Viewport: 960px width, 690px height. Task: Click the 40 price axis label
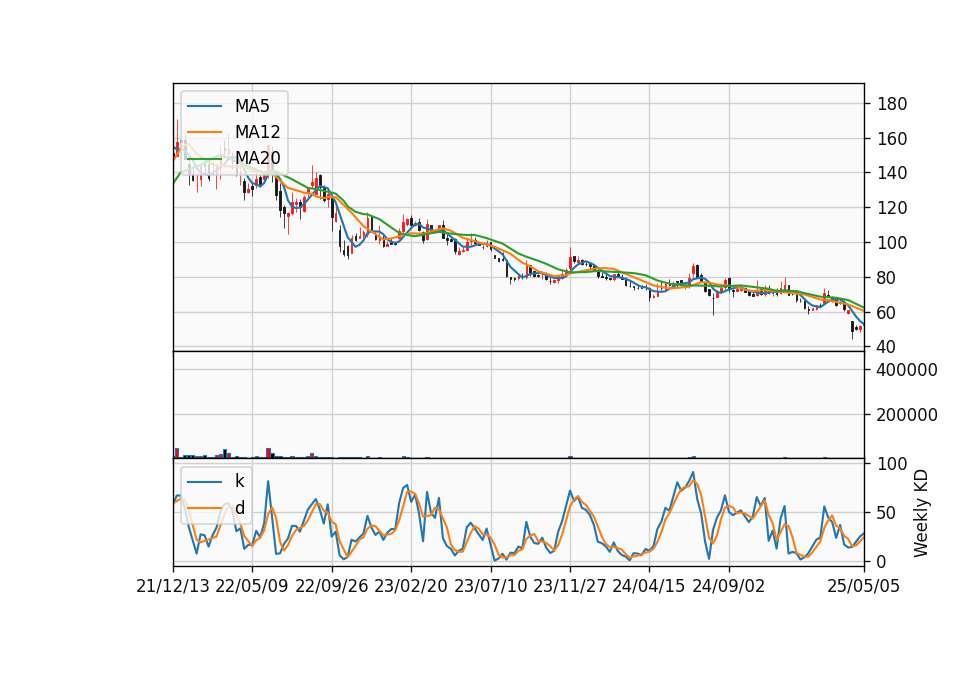point(887,347)
